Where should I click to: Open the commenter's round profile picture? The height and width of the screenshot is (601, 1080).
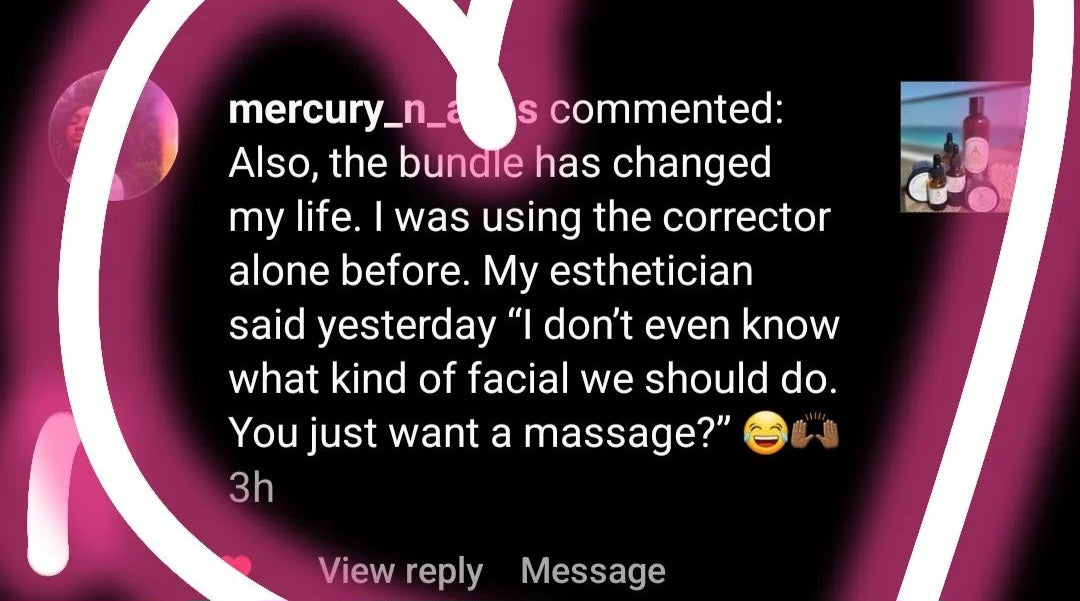(x=114, y=135)
